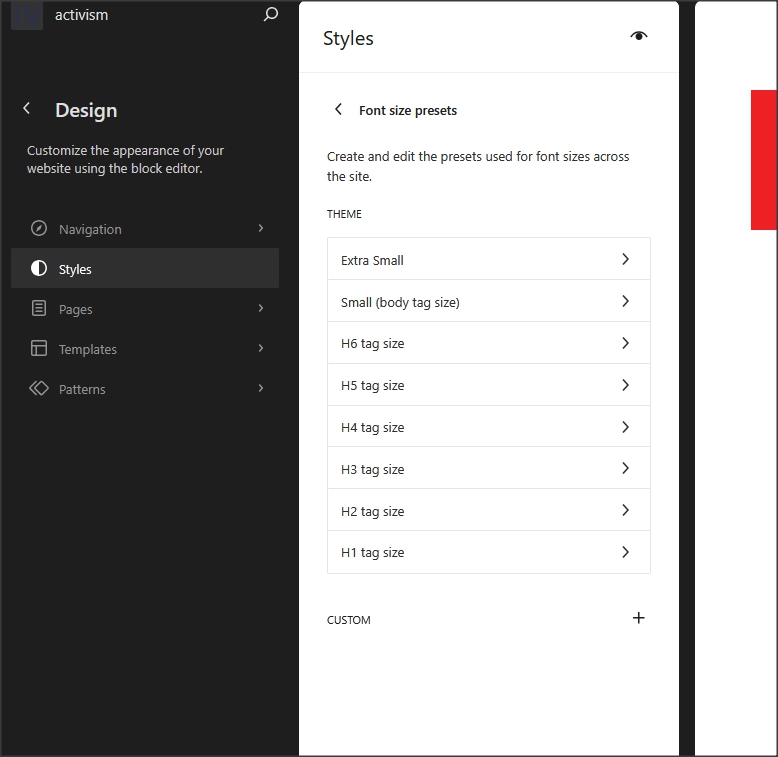Expand Templates with its chevron arrow
The width and height of the screenshot is (778, 757).
tap(261, 348)
